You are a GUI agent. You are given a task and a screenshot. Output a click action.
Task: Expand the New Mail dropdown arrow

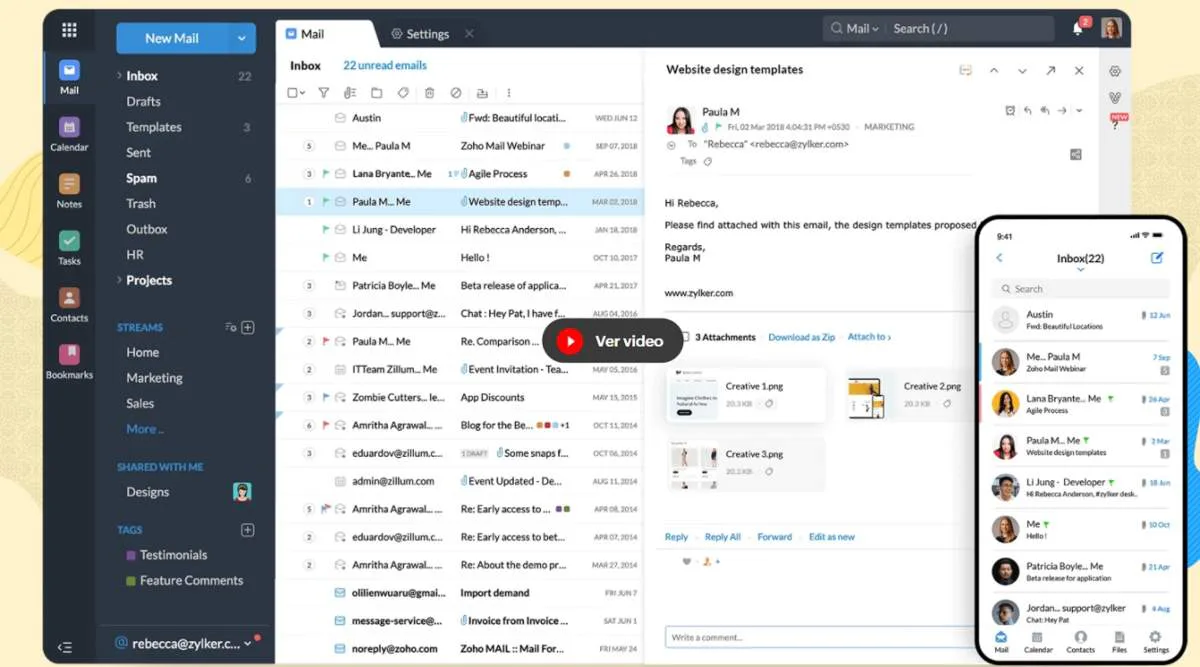(241, 37)
